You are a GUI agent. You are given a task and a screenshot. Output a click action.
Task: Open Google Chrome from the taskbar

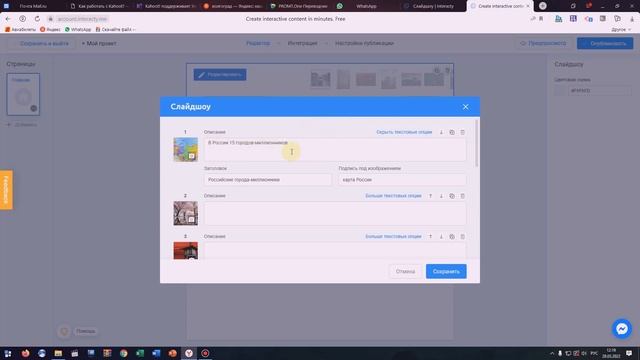[123, 353]
